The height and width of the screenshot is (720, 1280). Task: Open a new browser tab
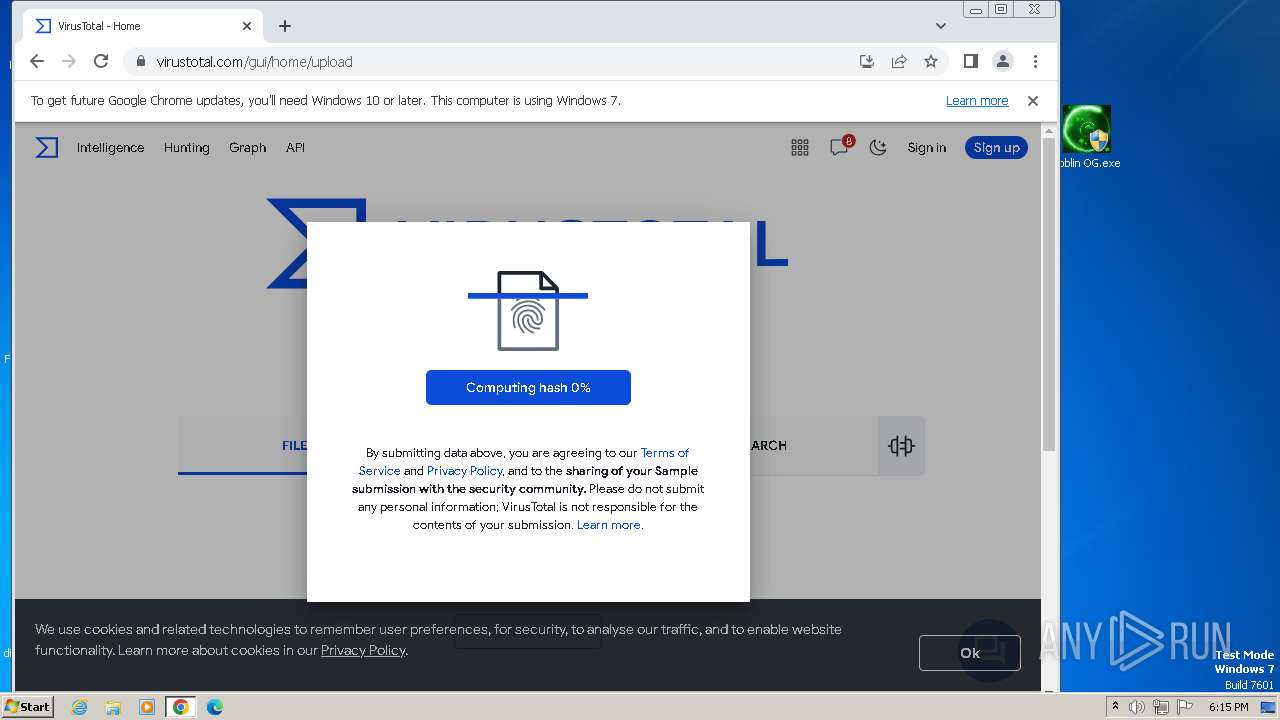[x=285, y=26]
